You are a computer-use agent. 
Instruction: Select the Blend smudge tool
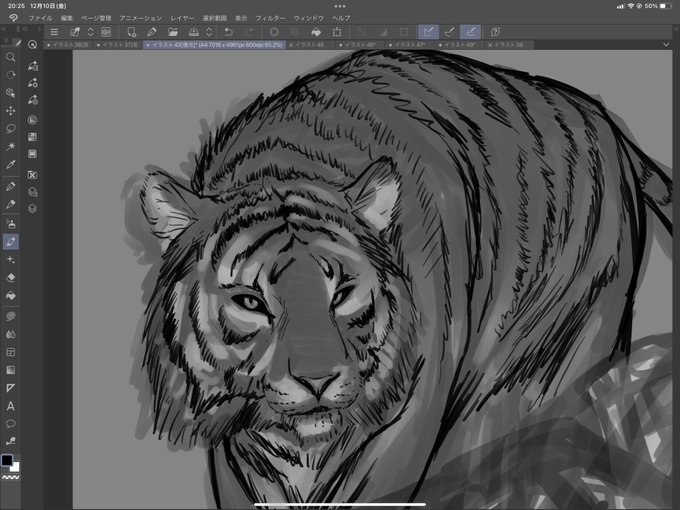[x=11, y=316]
